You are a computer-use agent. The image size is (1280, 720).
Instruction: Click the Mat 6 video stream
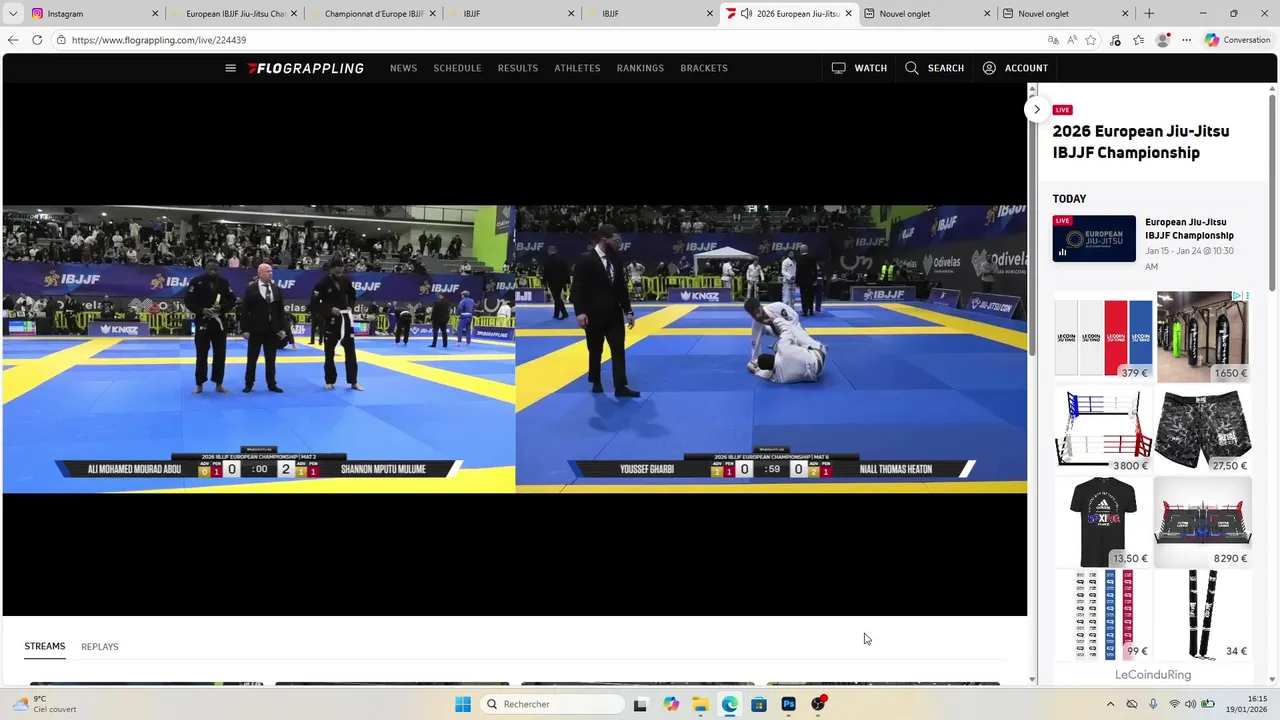[x=771, y=349]
